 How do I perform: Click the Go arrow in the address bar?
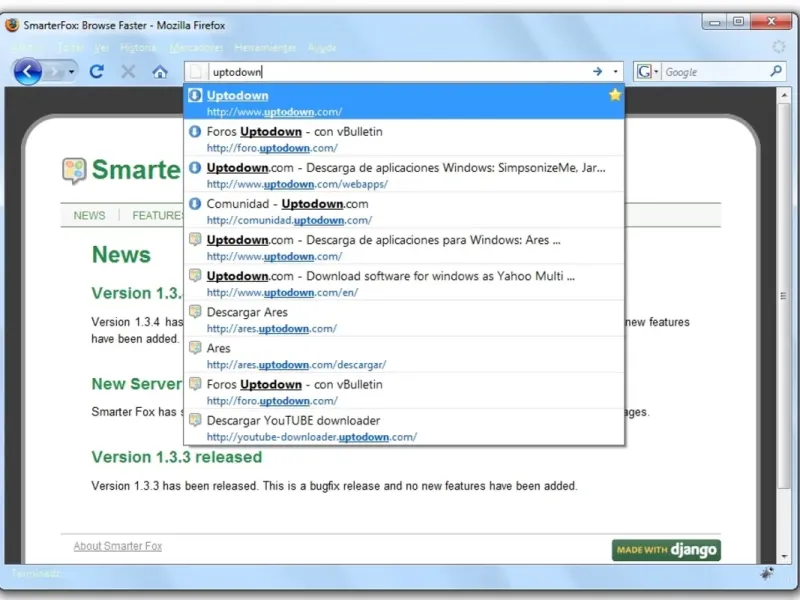tap(597, 72)
